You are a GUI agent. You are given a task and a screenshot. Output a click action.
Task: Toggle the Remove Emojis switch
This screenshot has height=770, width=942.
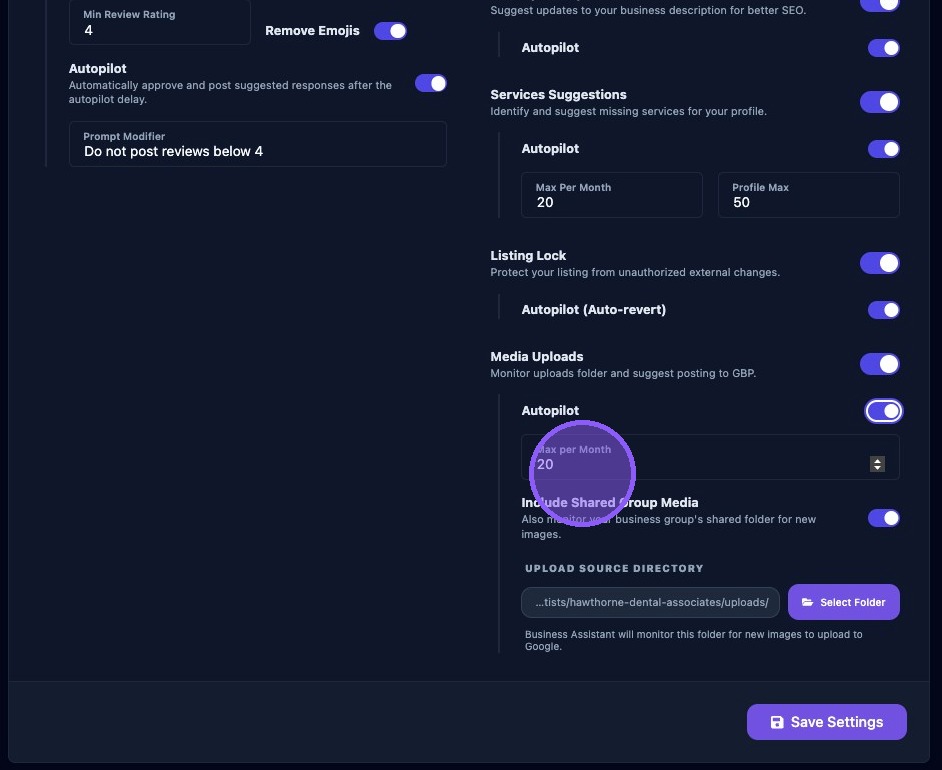pos(390,31)
